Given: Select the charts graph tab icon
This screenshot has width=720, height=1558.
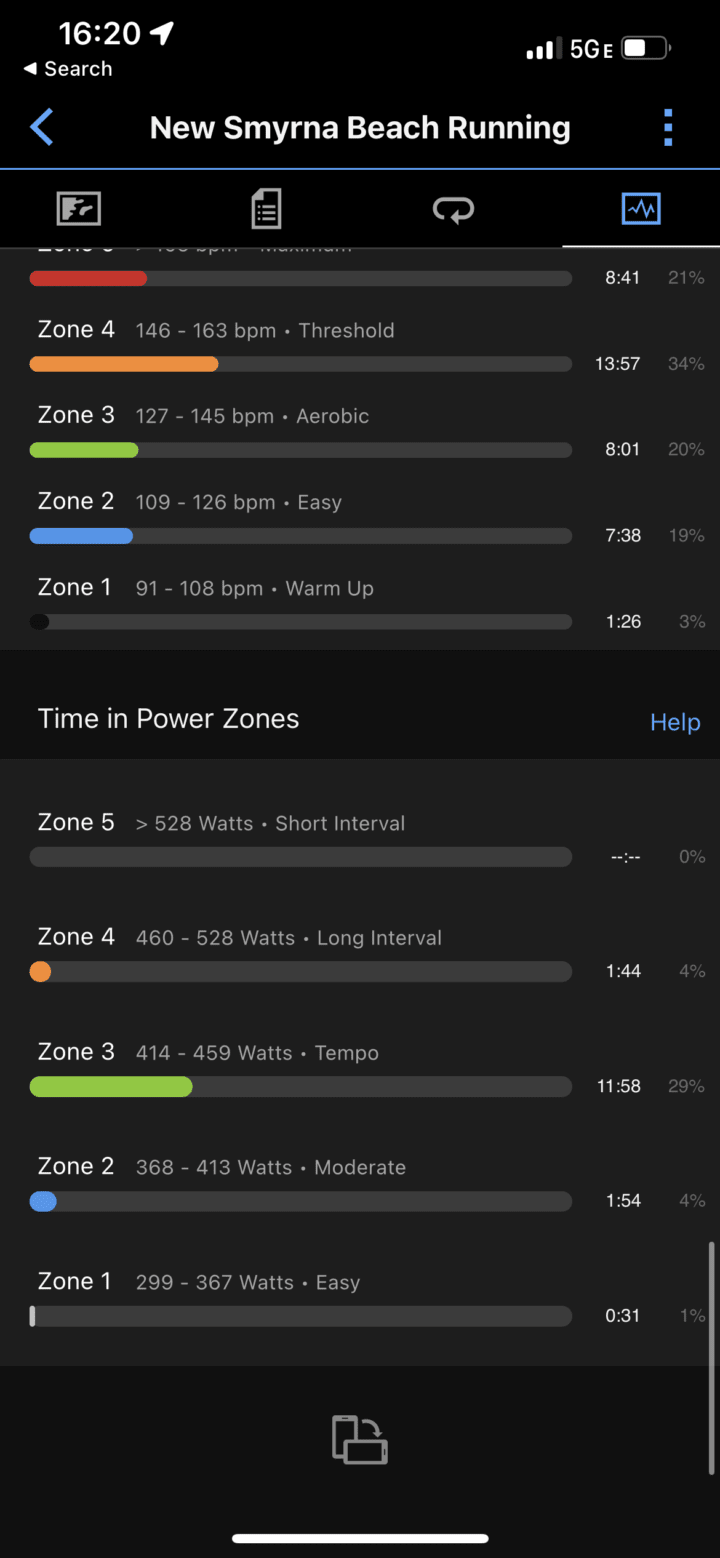Looking at the screenshot, I should click(640, 209).
